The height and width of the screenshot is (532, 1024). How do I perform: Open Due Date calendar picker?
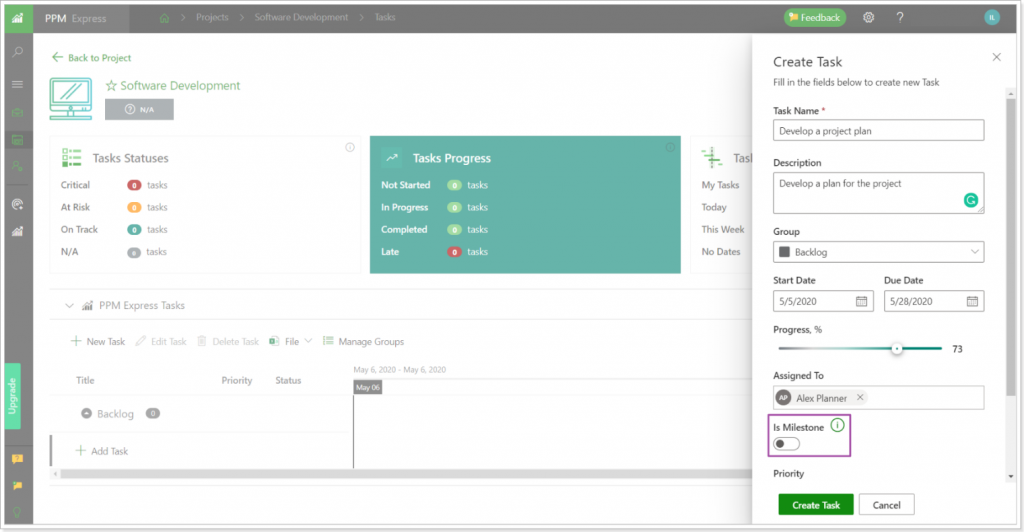click(972, 301)
